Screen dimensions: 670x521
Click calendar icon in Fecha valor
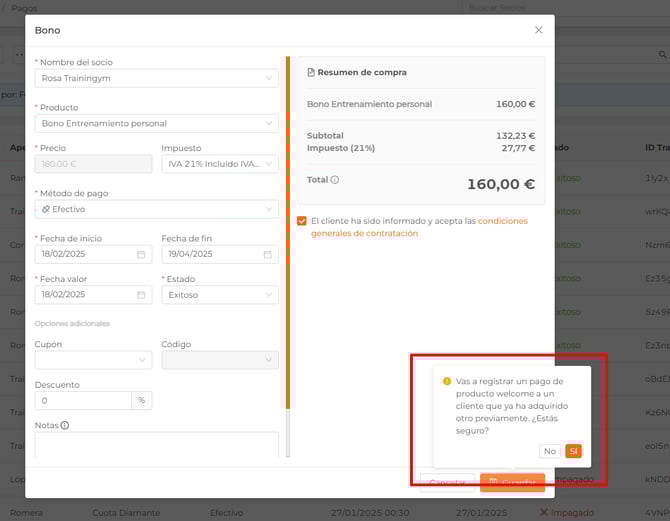[141, 295]
